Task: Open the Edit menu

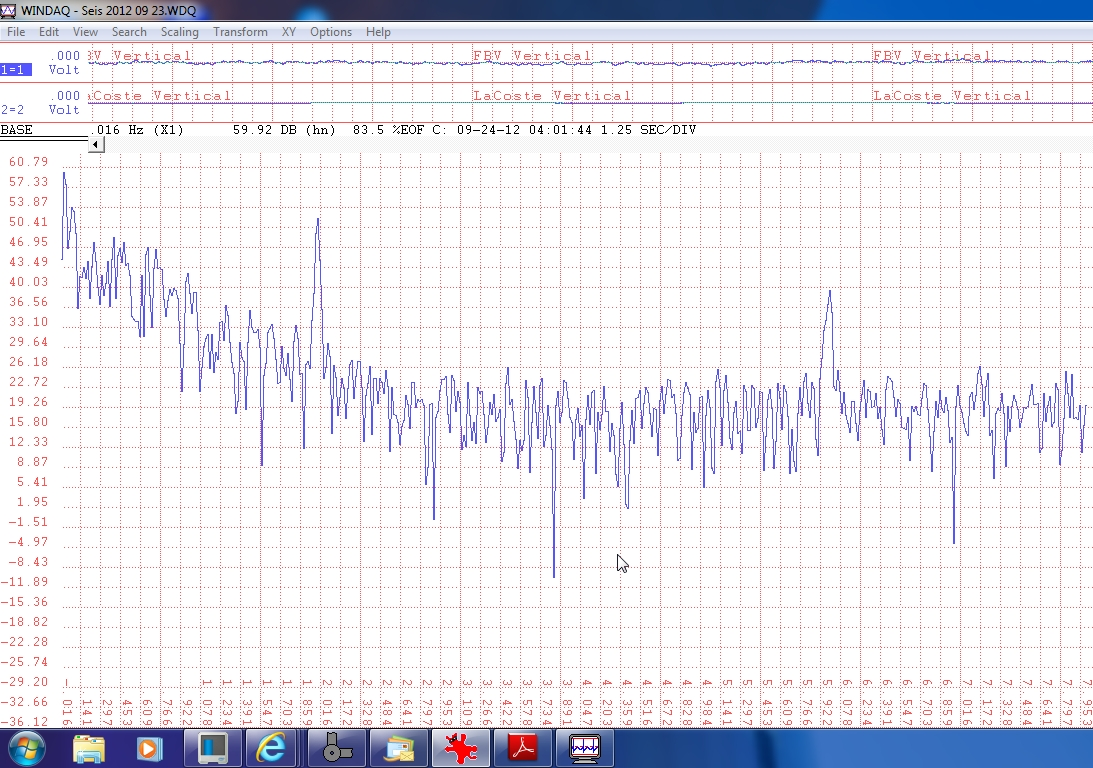Action: click(49, 32)
